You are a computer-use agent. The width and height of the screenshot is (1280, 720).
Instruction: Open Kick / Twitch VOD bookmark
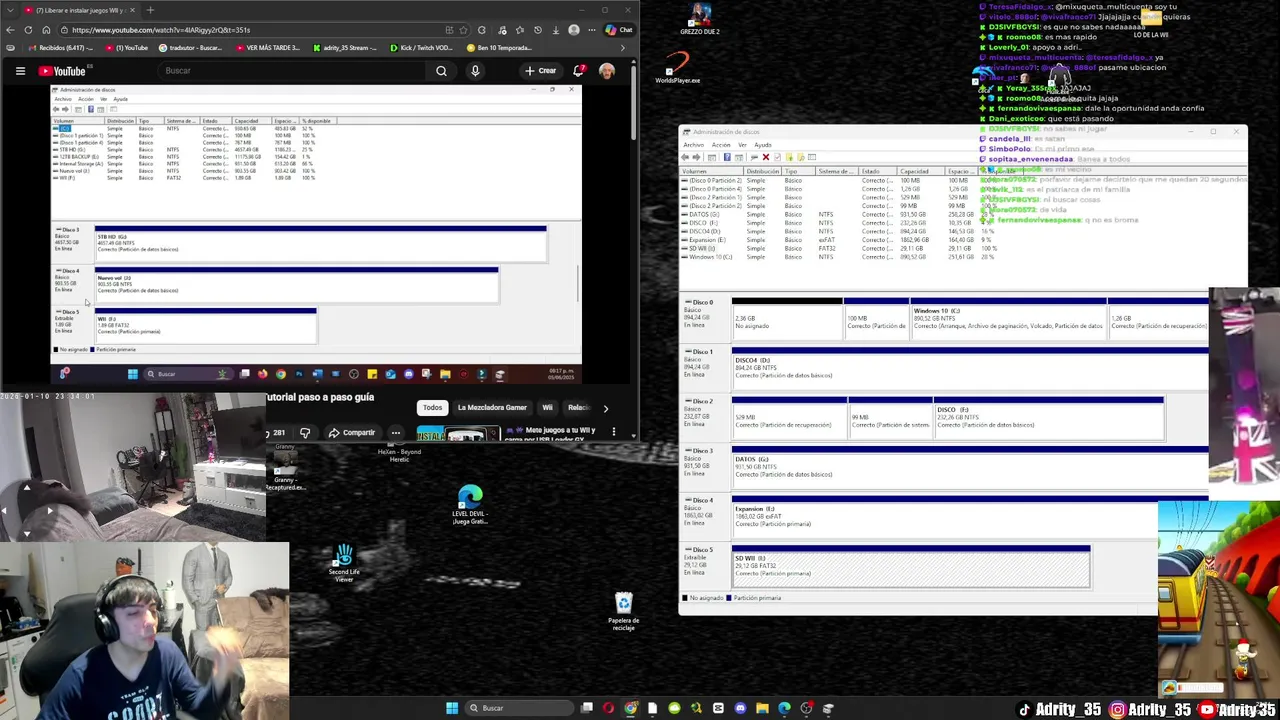pos(421,48)
